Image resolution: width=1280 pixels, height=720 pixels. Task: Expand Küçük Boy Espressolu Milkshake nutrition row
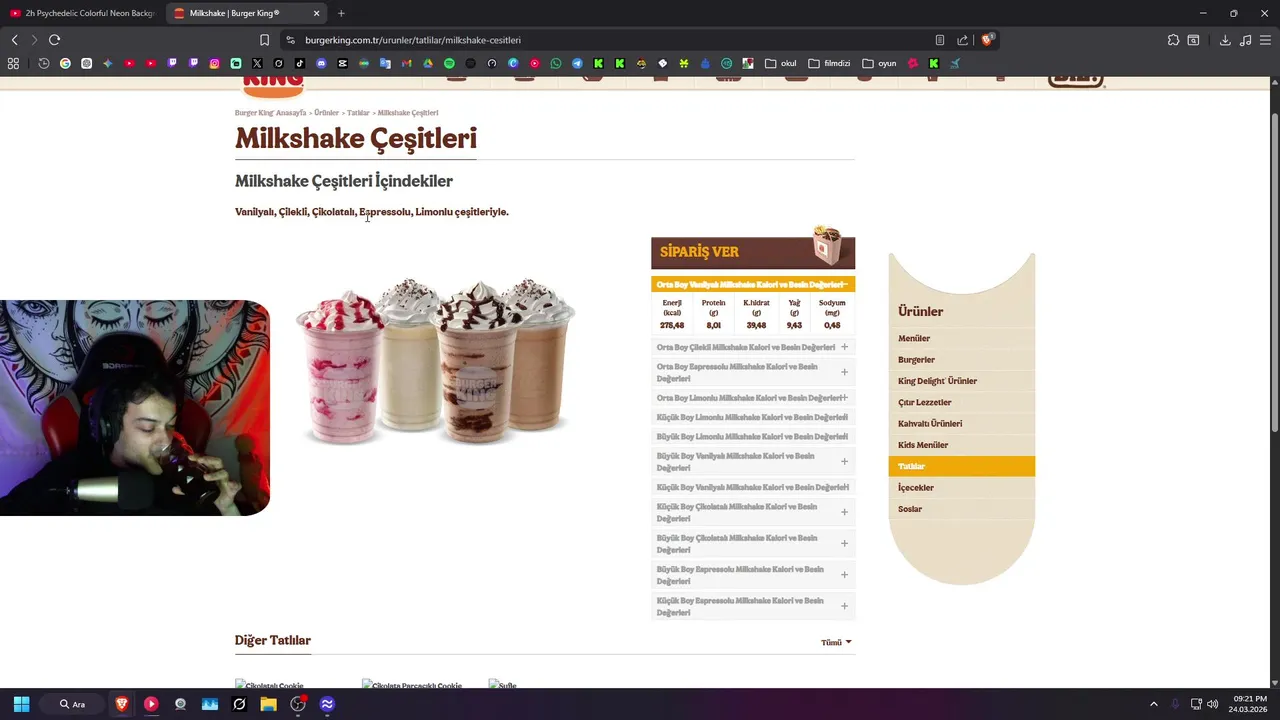[753, 606]
